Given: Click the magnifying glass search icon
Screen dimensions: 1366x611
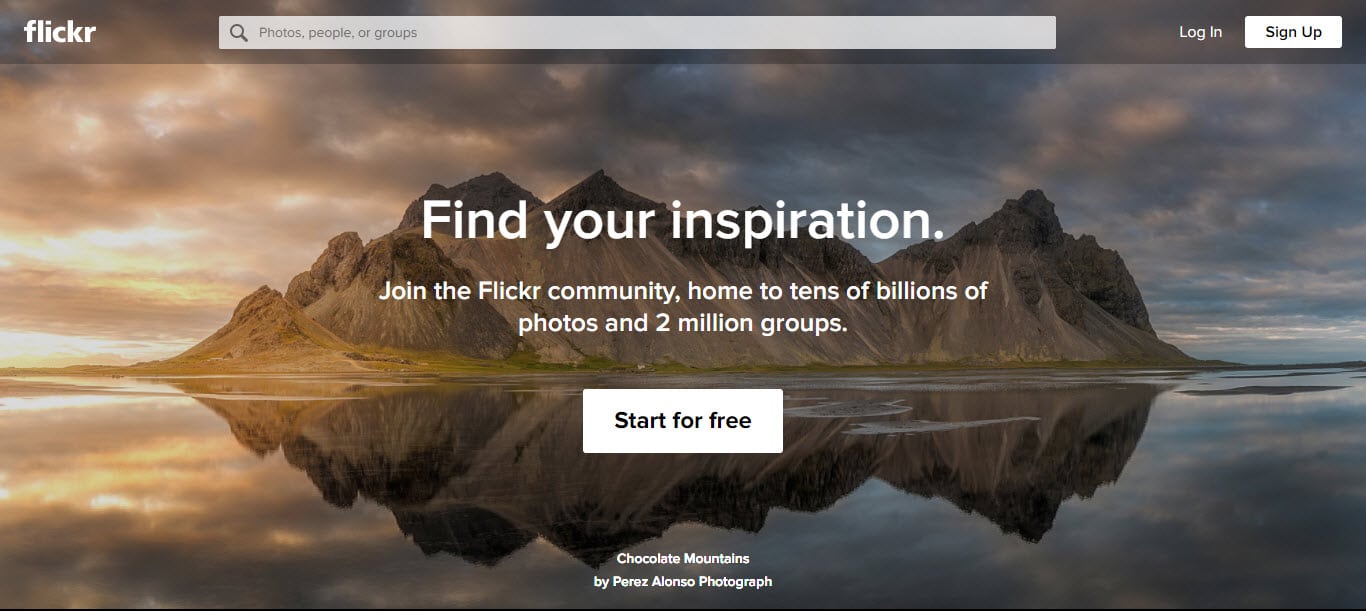Looking at the screenshot, I should 238,32.
